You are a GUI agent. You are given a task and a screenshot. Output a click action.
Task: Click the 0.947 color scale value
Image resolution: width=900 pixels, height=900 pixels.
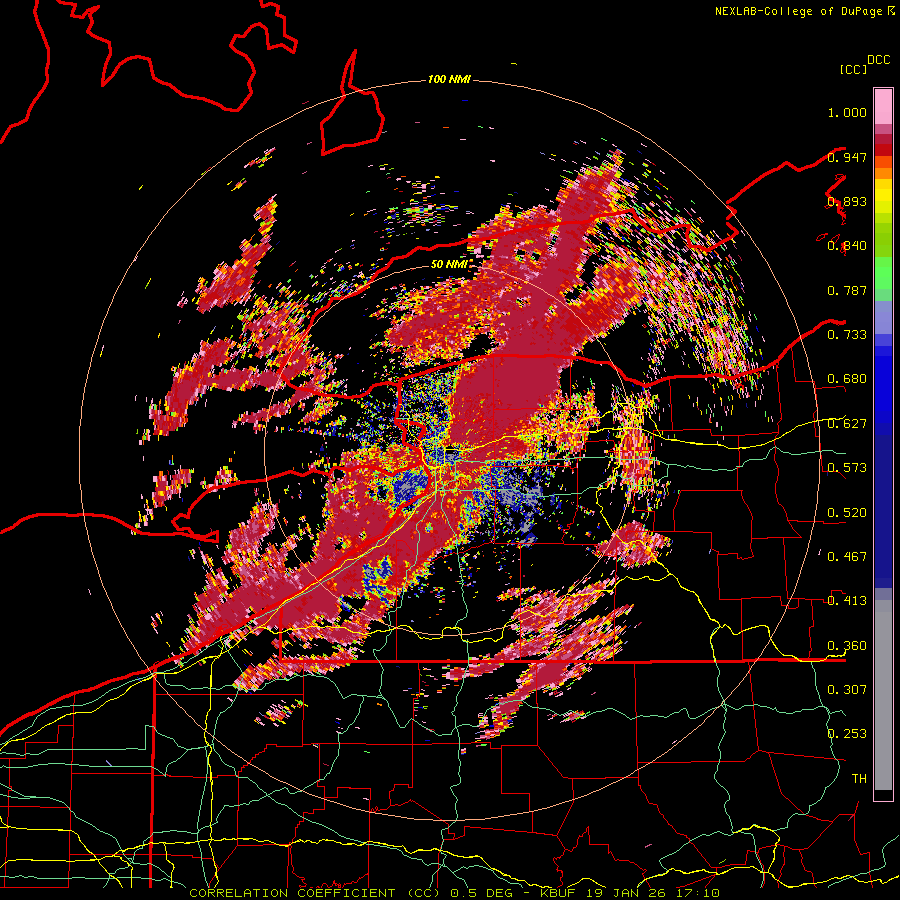[x=847, y=157]
